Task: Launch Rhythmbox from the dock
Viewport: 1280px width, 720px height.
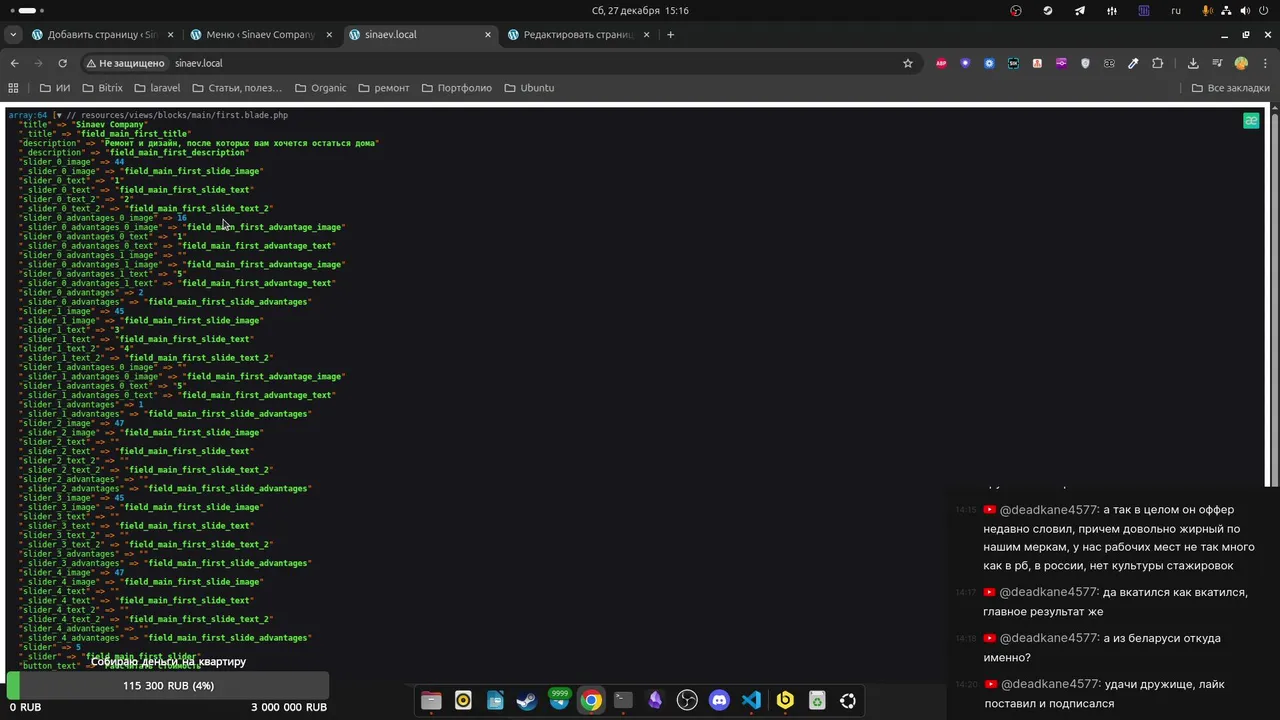Action: point(463,700)
